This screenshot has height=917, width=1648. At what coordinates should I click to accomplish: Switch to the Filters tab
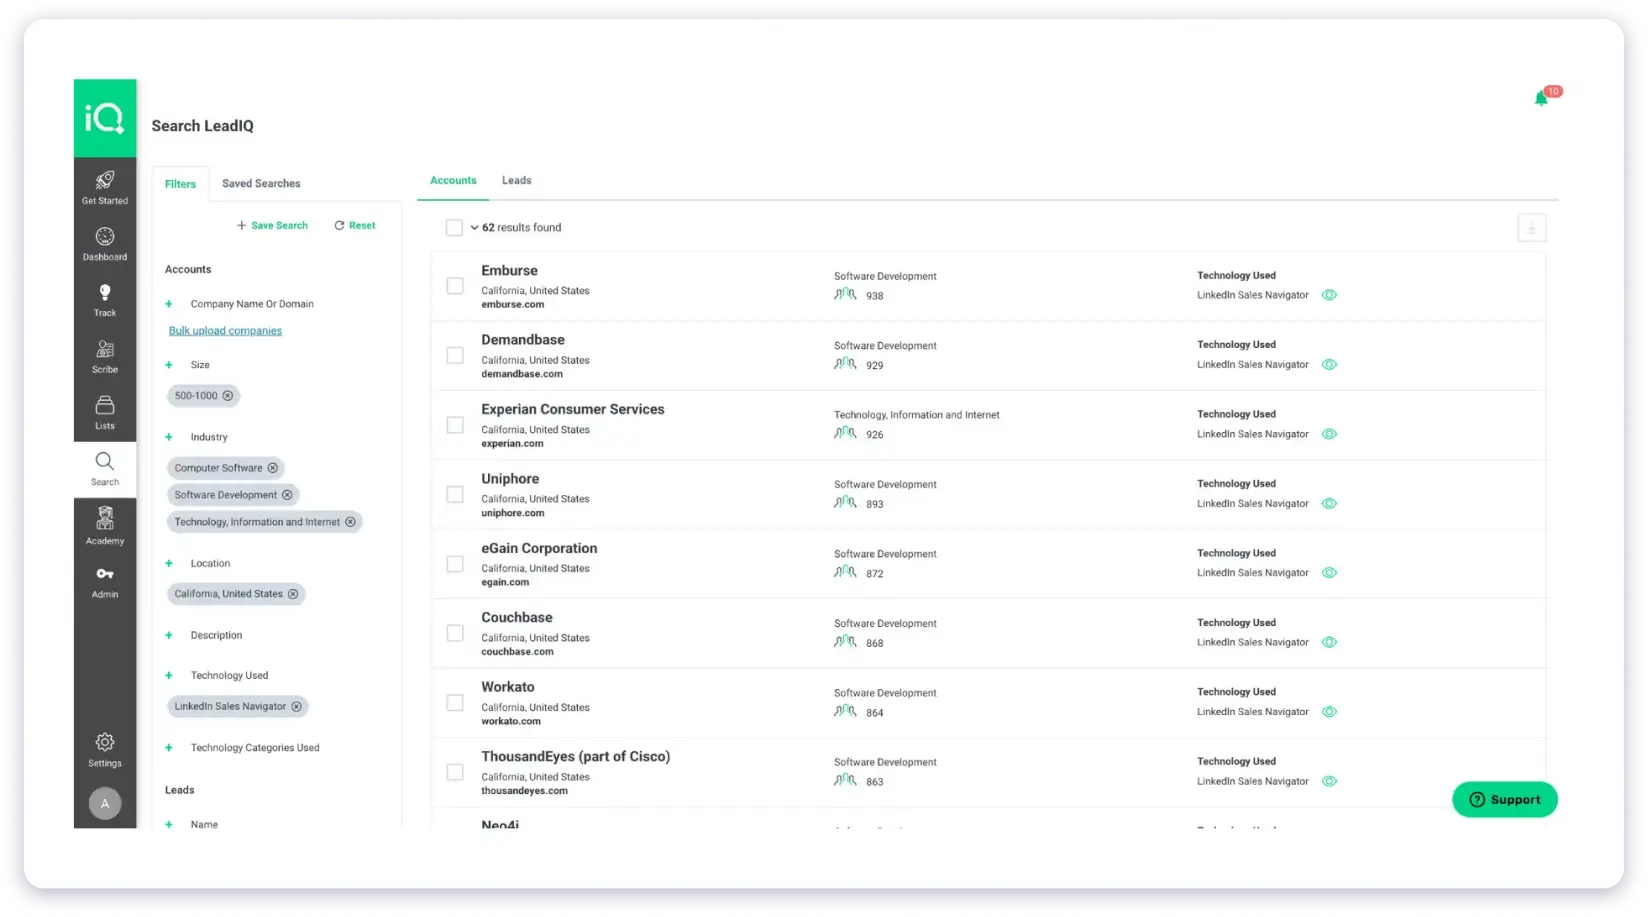pos(180,184)
